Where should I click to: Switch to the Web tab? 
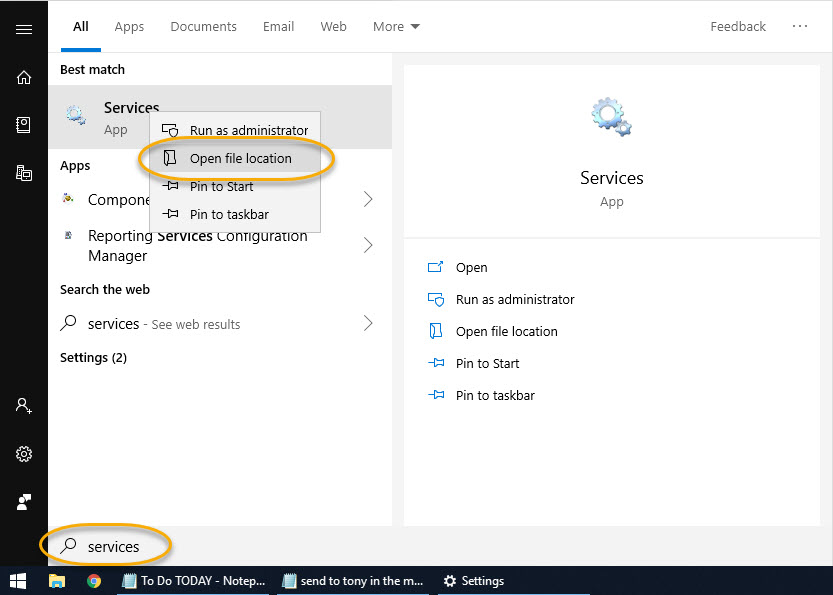(333, 27)
